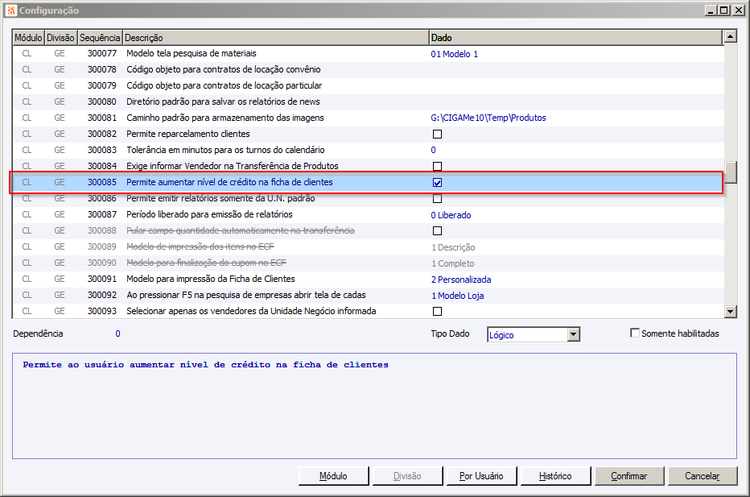This screenshot has width=750, height=497.
Task: Click the 1 Modelo Loja value
Action: (458, 296)
